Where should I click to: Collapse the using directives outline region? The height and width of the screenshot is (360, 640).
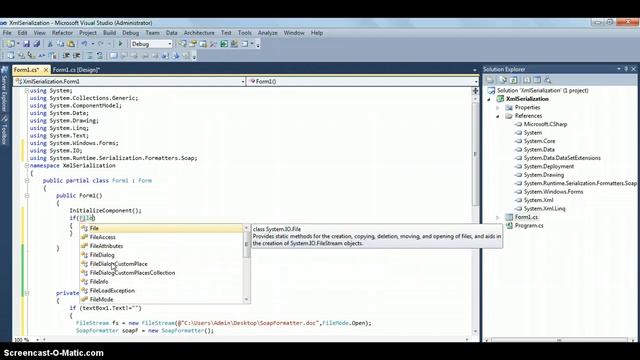click(27, 91)
